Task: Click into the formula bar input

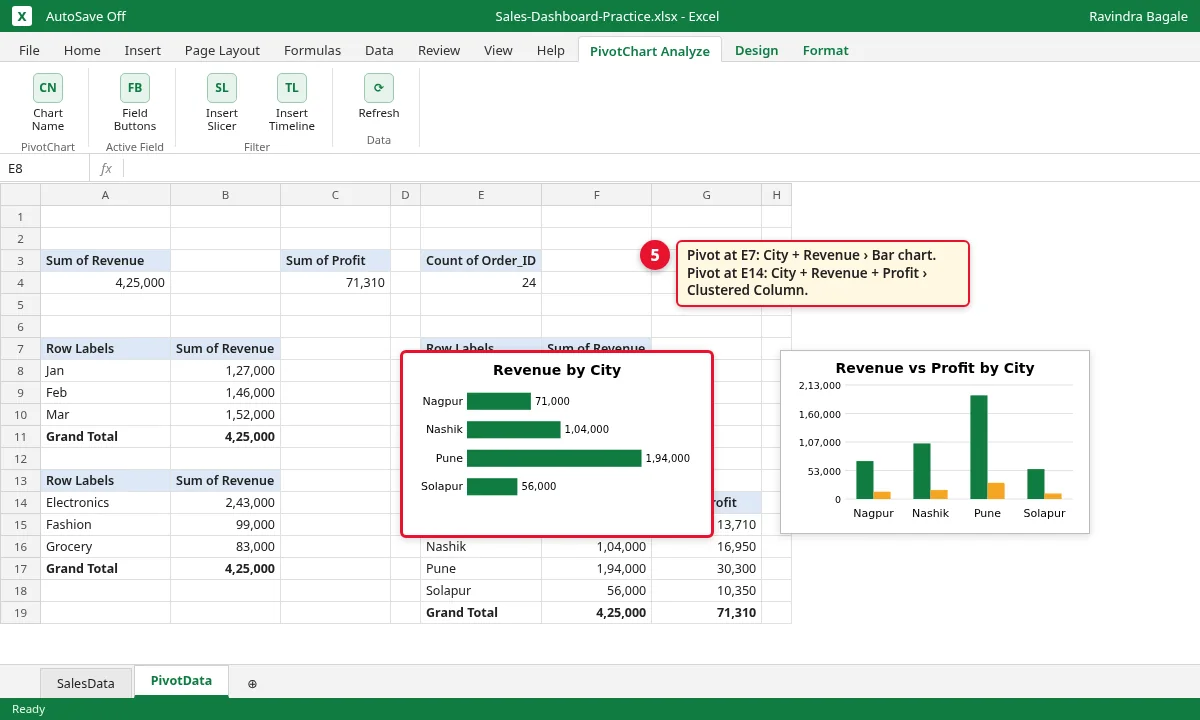Action: (x=660, y=169)
